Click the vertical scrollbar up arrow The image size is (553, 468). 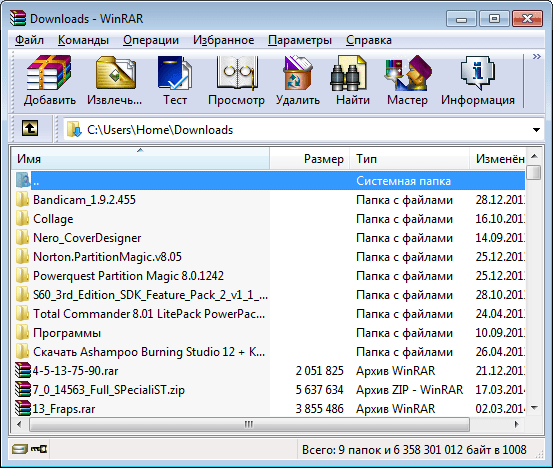pyautogui.click(x=534, y=156)
